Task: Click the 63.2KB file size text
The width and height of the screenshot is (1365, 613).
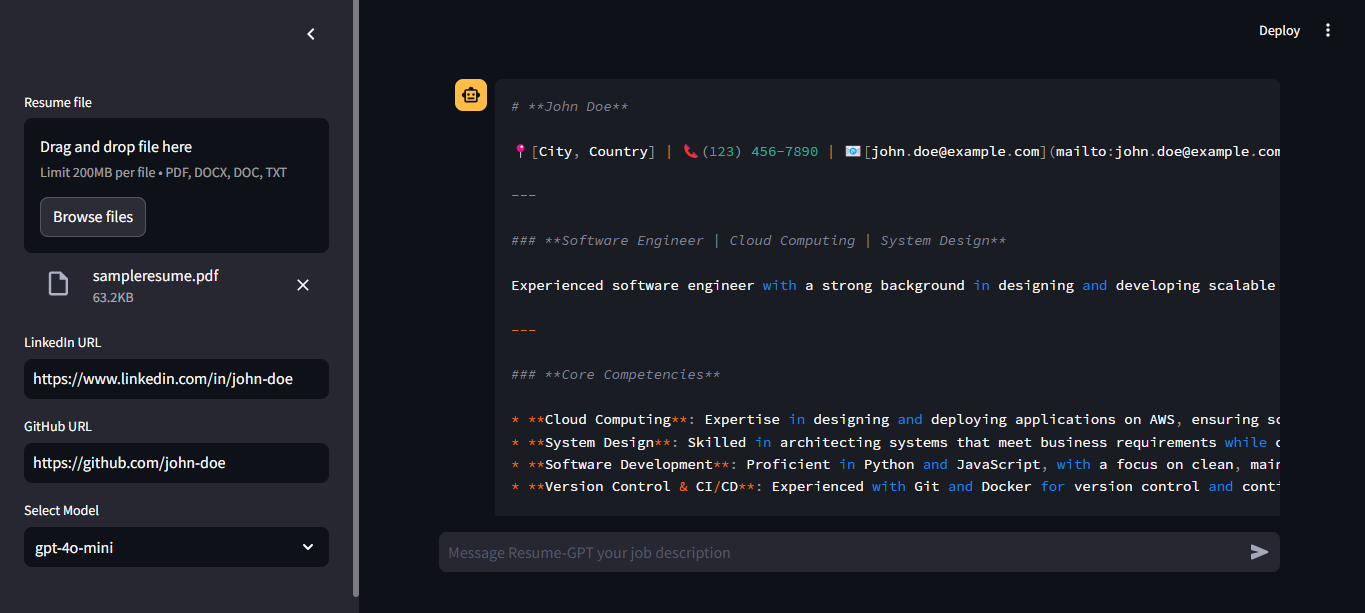Action: tap(114, 297)
